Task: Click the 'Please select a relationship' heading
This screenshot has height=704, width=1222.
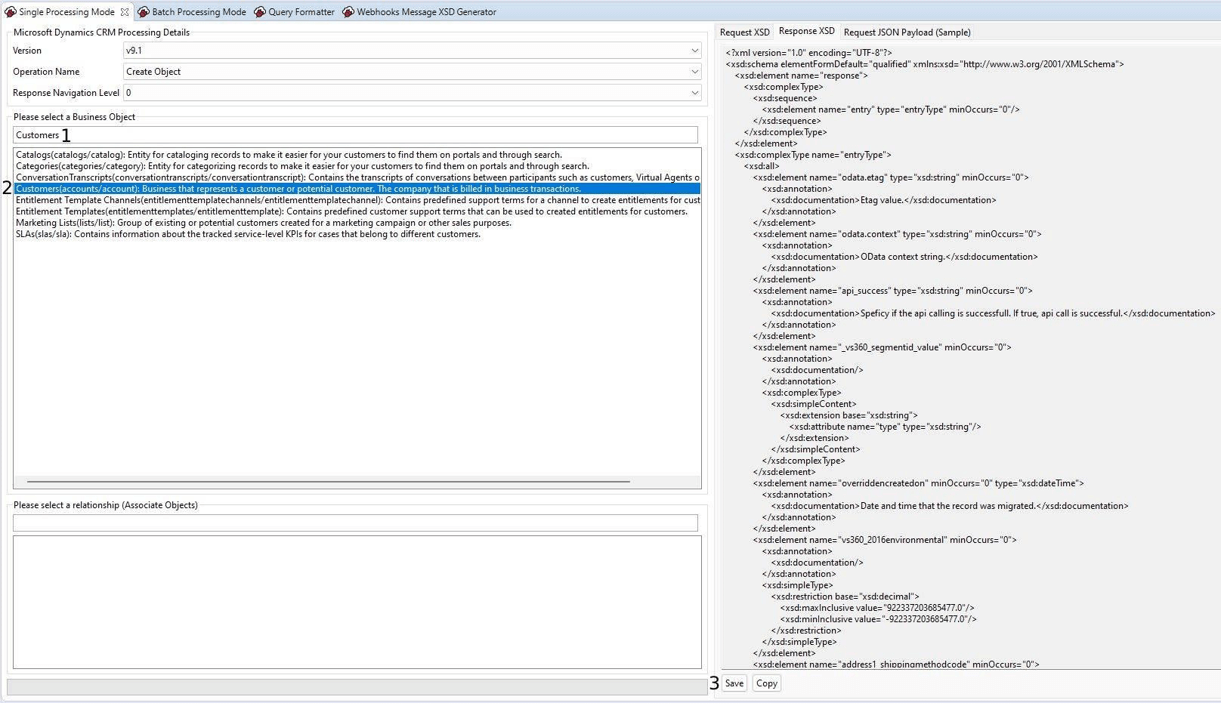Action: pos(105,505)
